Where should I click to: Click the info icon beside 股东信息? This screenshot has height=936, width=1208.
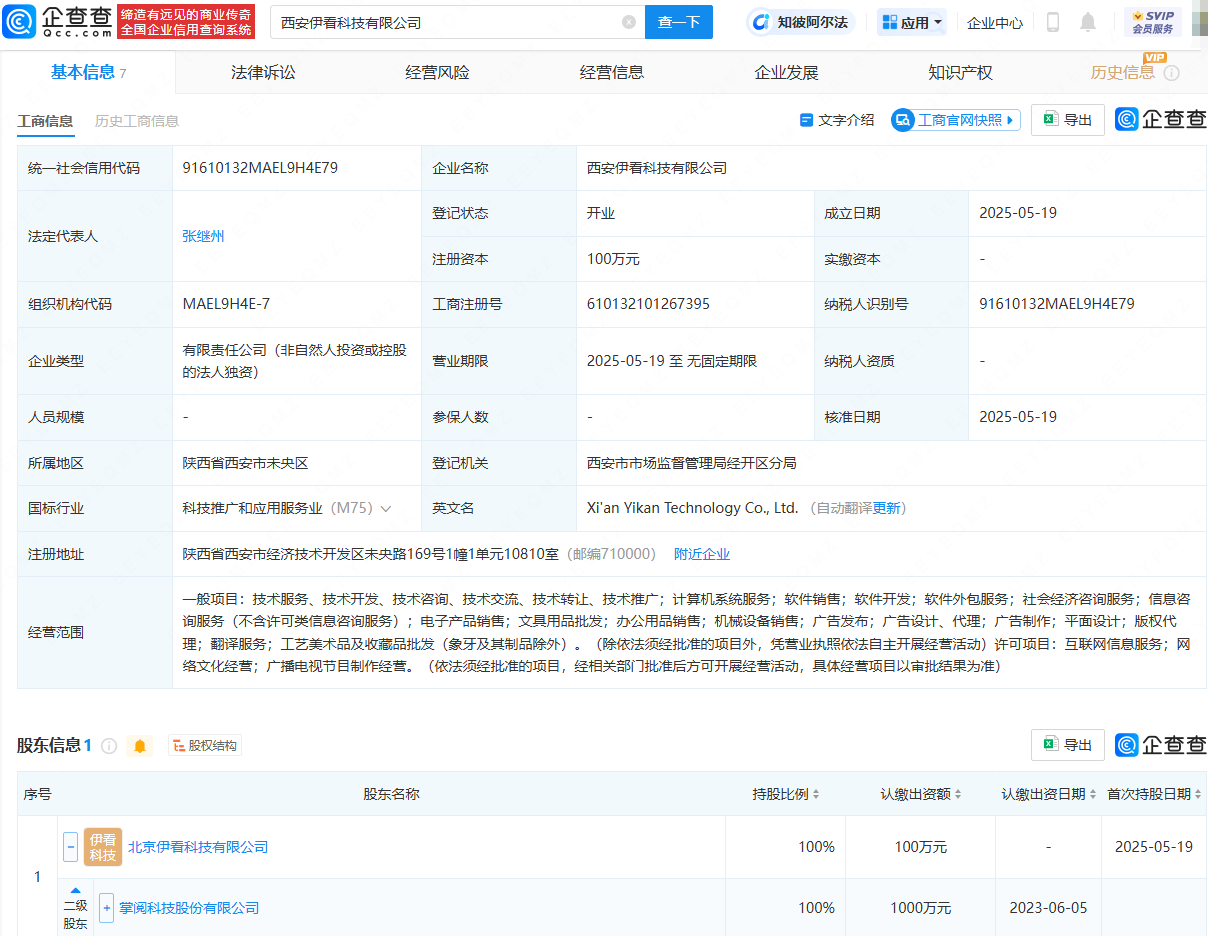click(x=109, y=746)
